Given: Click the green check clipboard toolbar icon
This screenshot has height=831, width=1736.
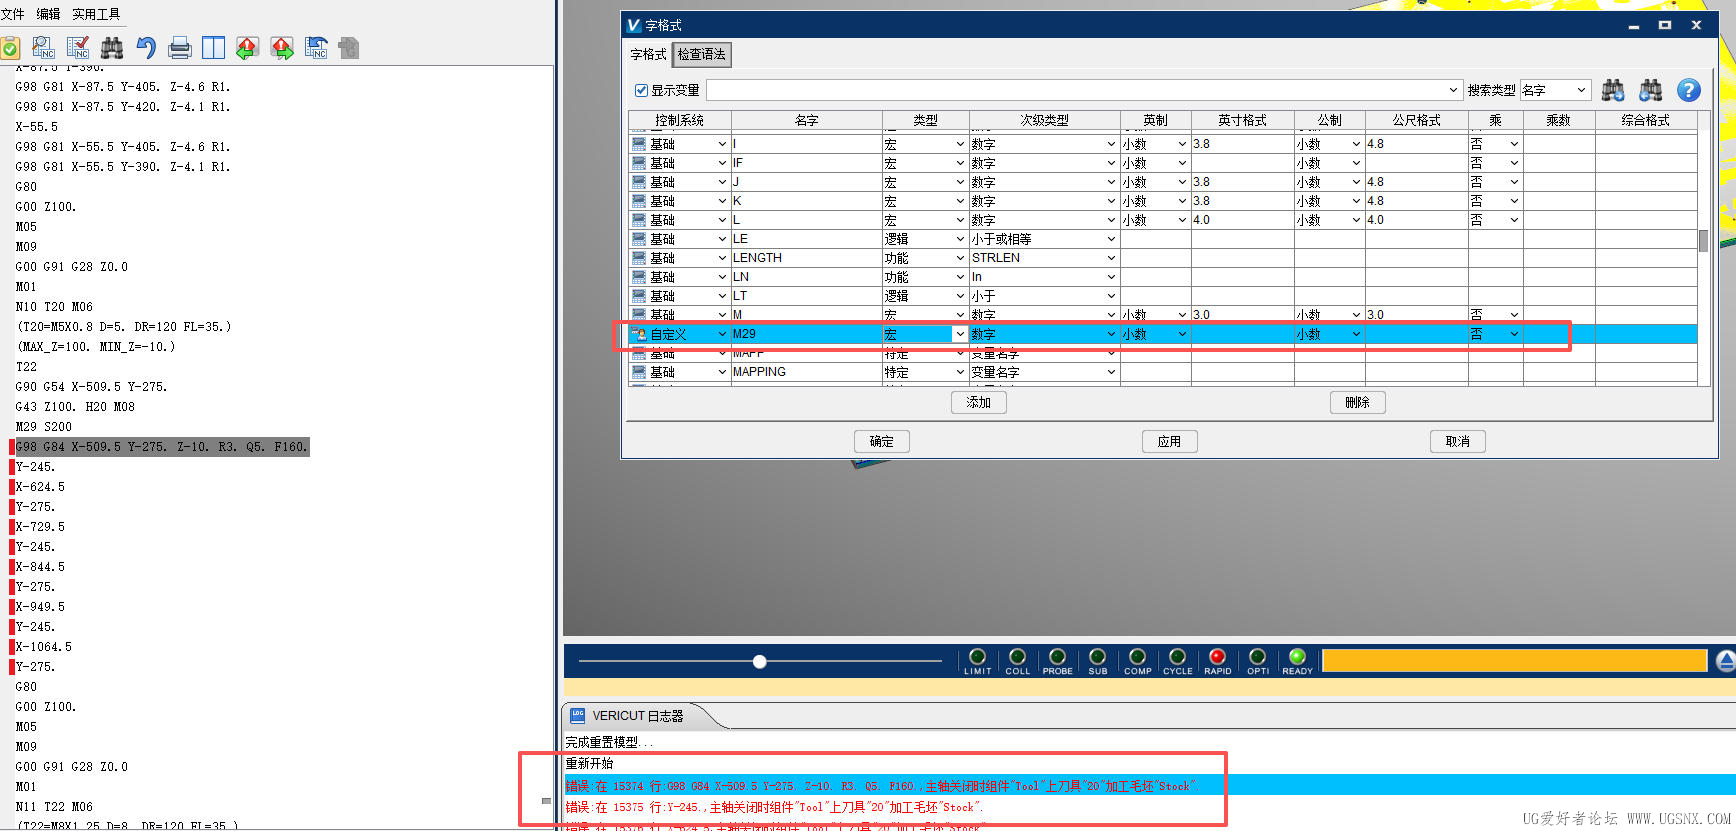Looking at the screenshot, I should [10, 47].
